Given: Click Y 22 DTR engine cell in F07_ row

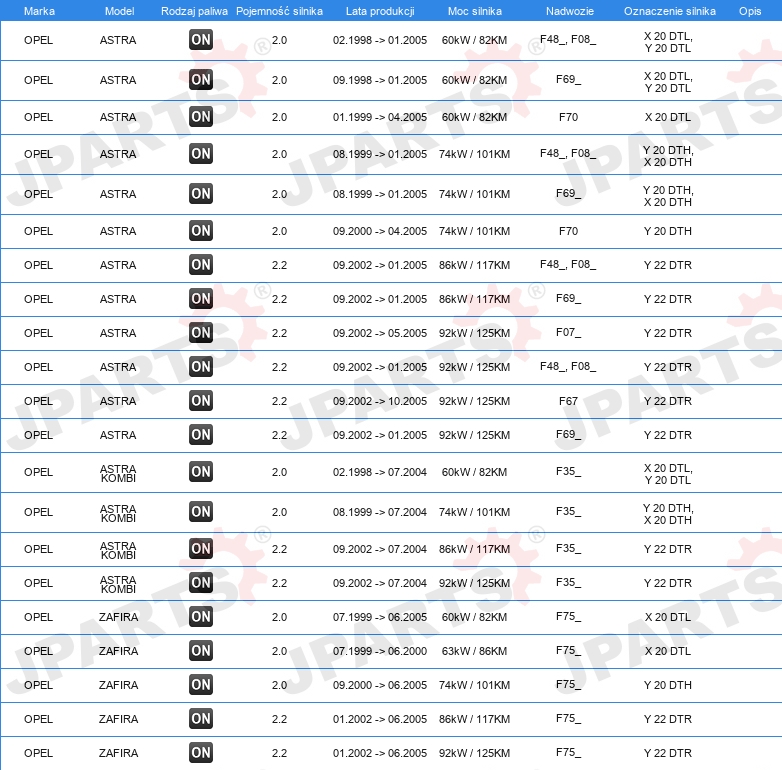Looking at the screenshot, I should coord(668,333).
